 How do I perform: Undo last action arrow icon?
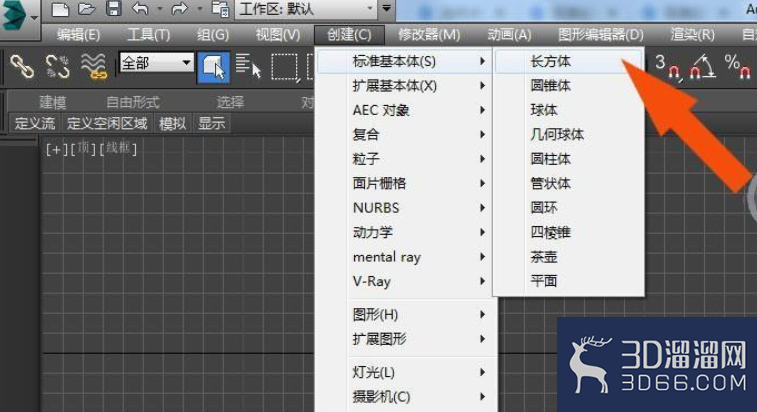[x=140, y=9]
